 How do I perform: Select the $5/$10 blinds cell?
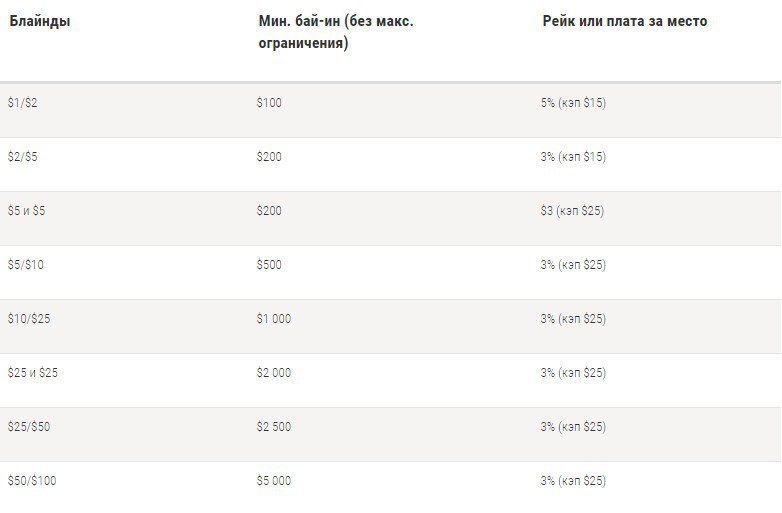26,265
